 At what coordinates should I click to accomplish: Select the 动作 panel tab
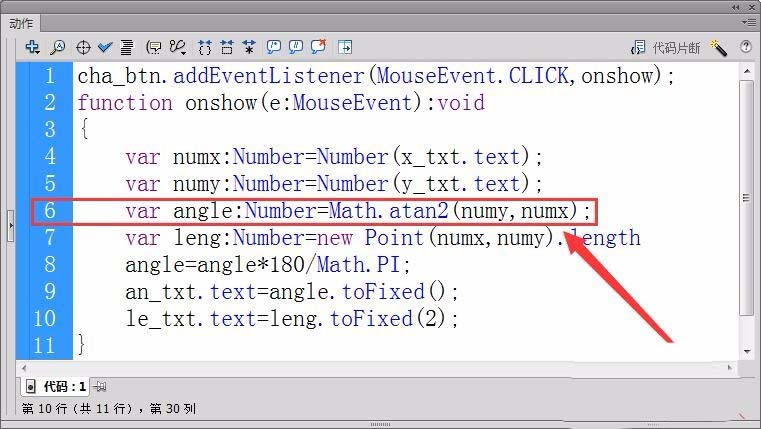click(21, 23)
